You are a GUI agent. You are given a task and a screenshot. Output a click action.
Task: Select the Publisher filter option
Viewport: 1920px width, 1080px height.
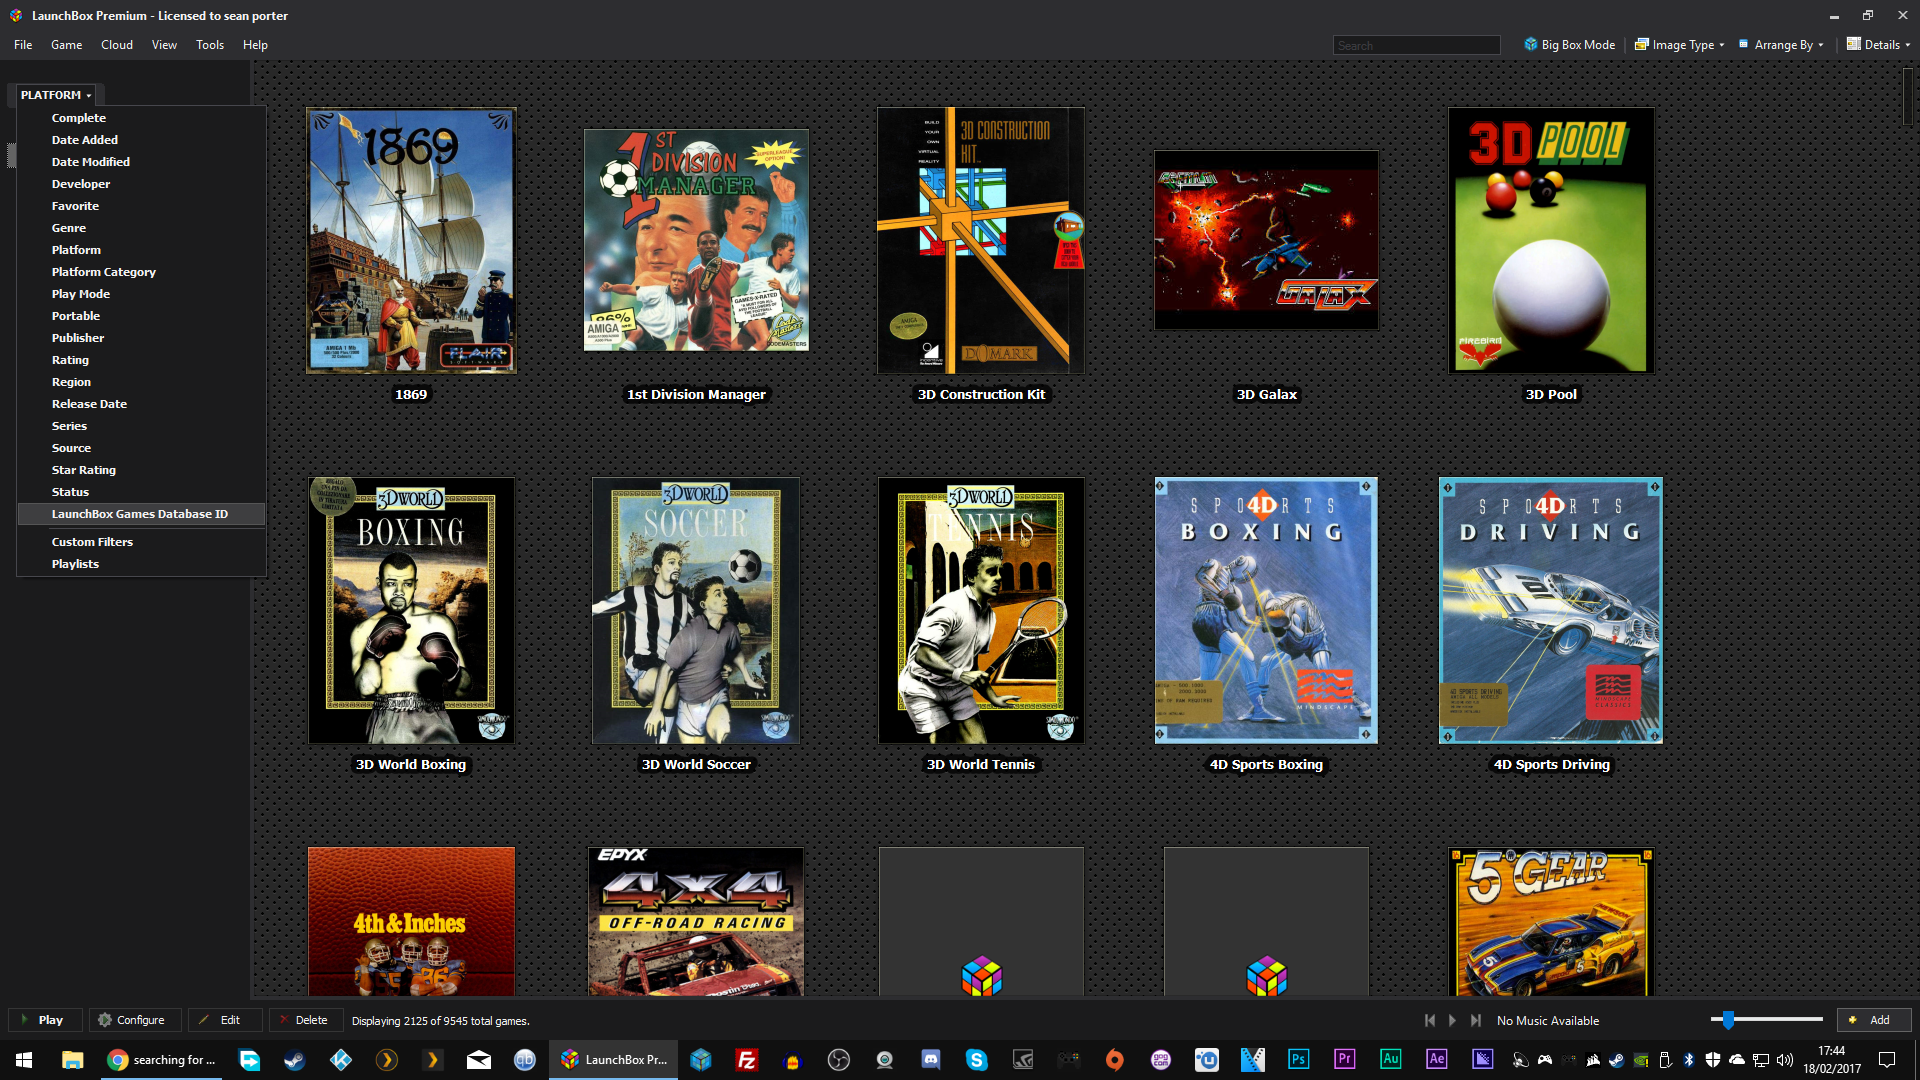[141, 338]
